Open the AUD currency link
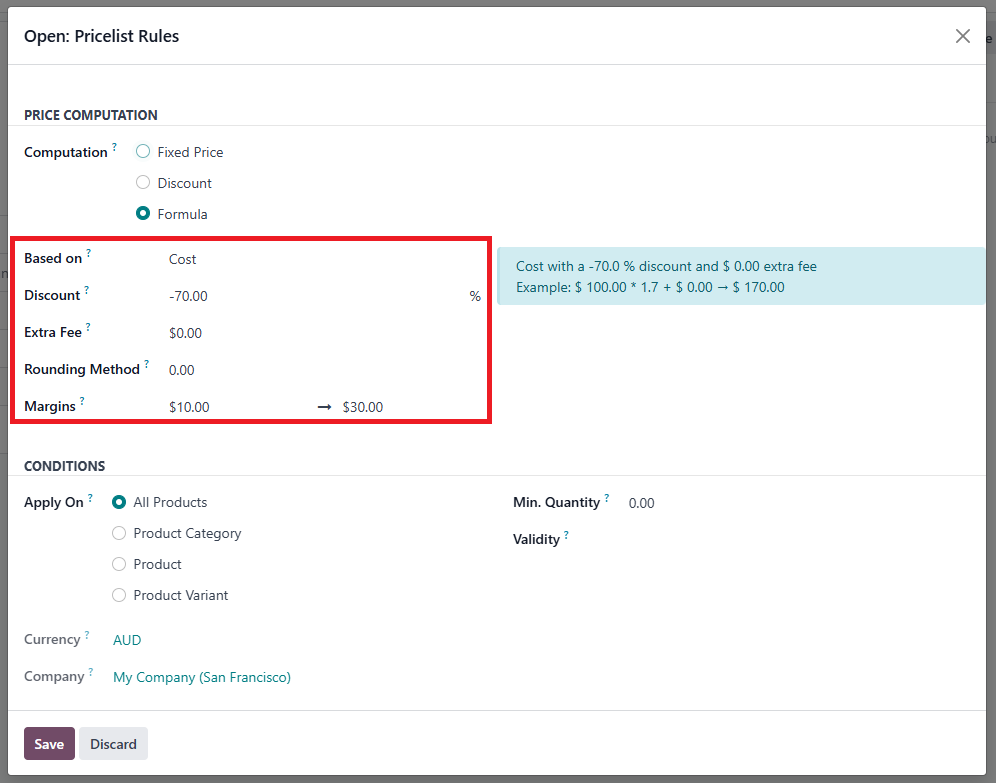This screenshot has height=783, width=996. point(127,640)
